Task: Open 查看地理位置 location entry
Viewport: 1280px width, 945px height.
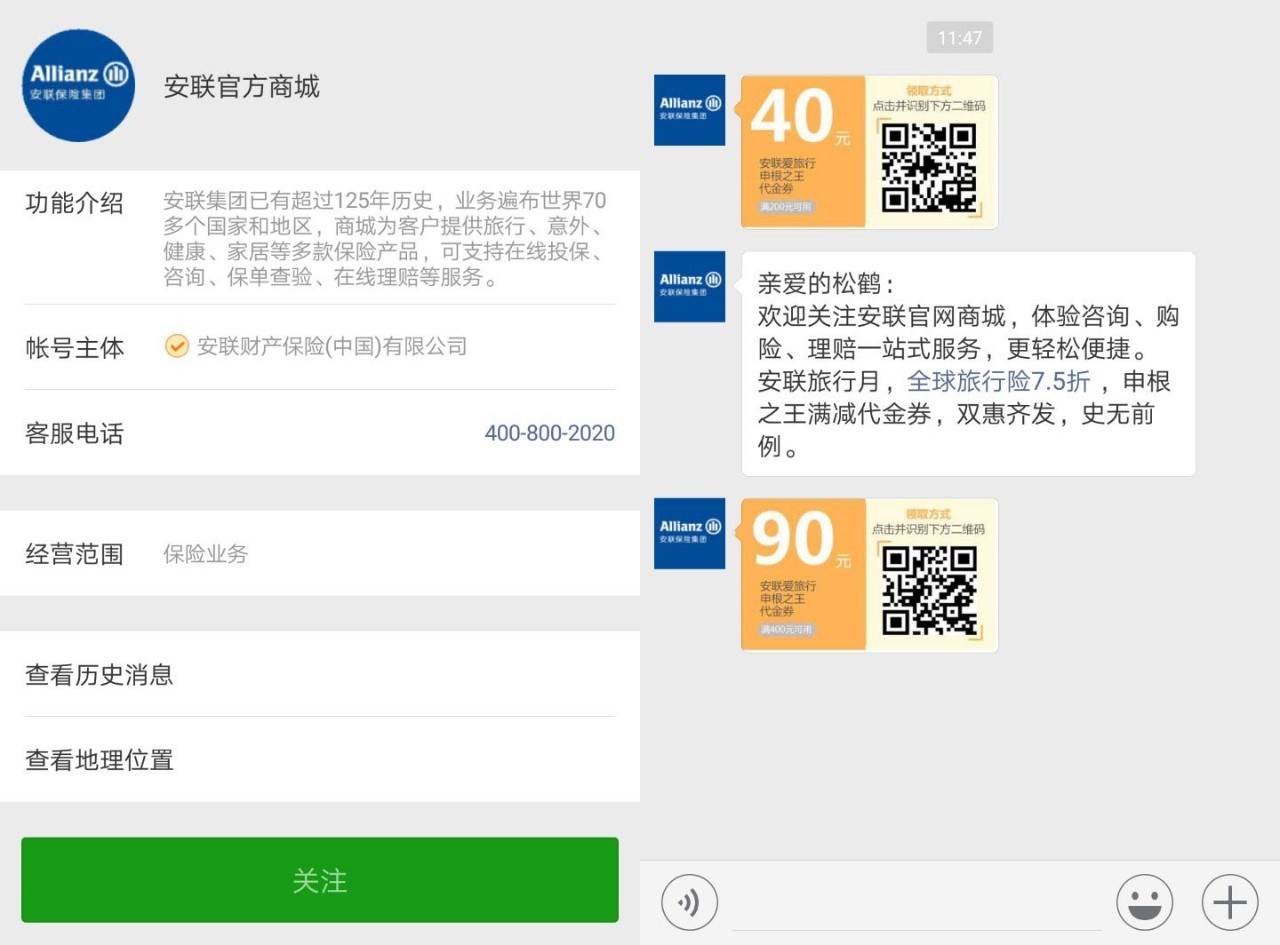Action: tap(320, 759)
